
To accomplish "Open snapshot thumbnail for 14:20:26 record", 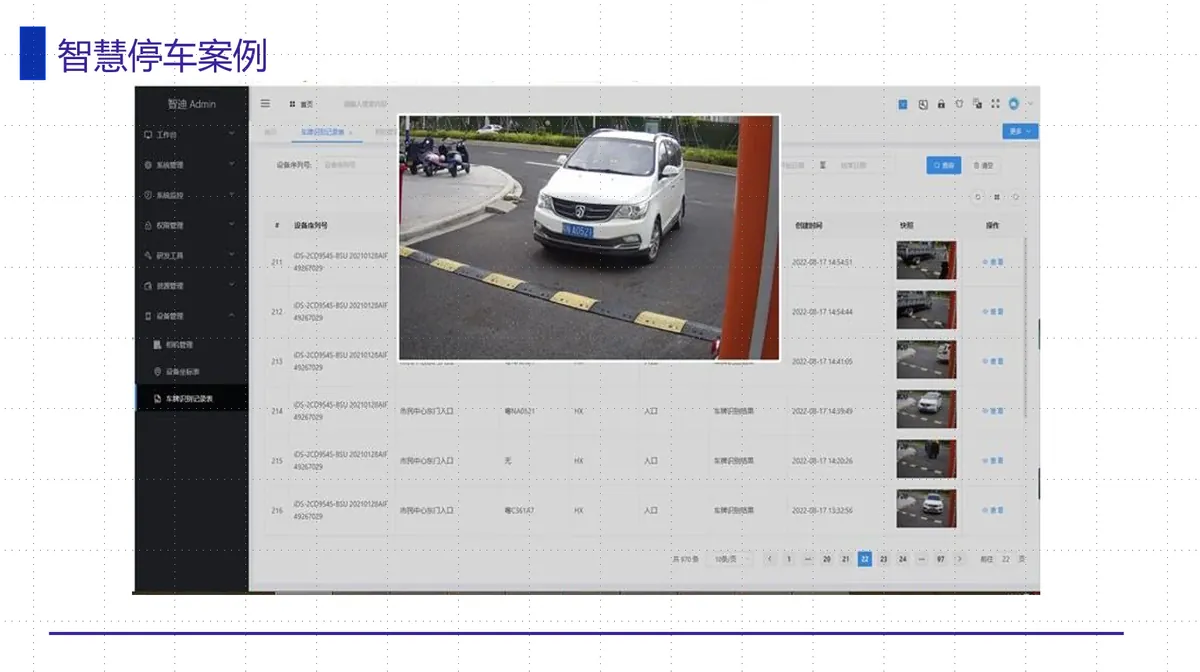I will point(926,459).
